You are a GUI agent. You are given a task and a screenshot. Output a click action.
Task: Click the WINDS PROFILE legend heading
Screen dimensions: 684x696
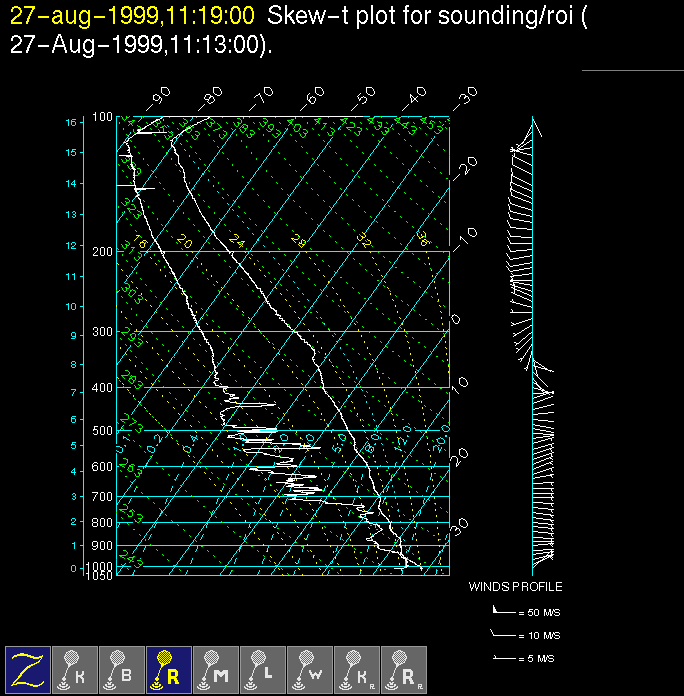(515, 587)
